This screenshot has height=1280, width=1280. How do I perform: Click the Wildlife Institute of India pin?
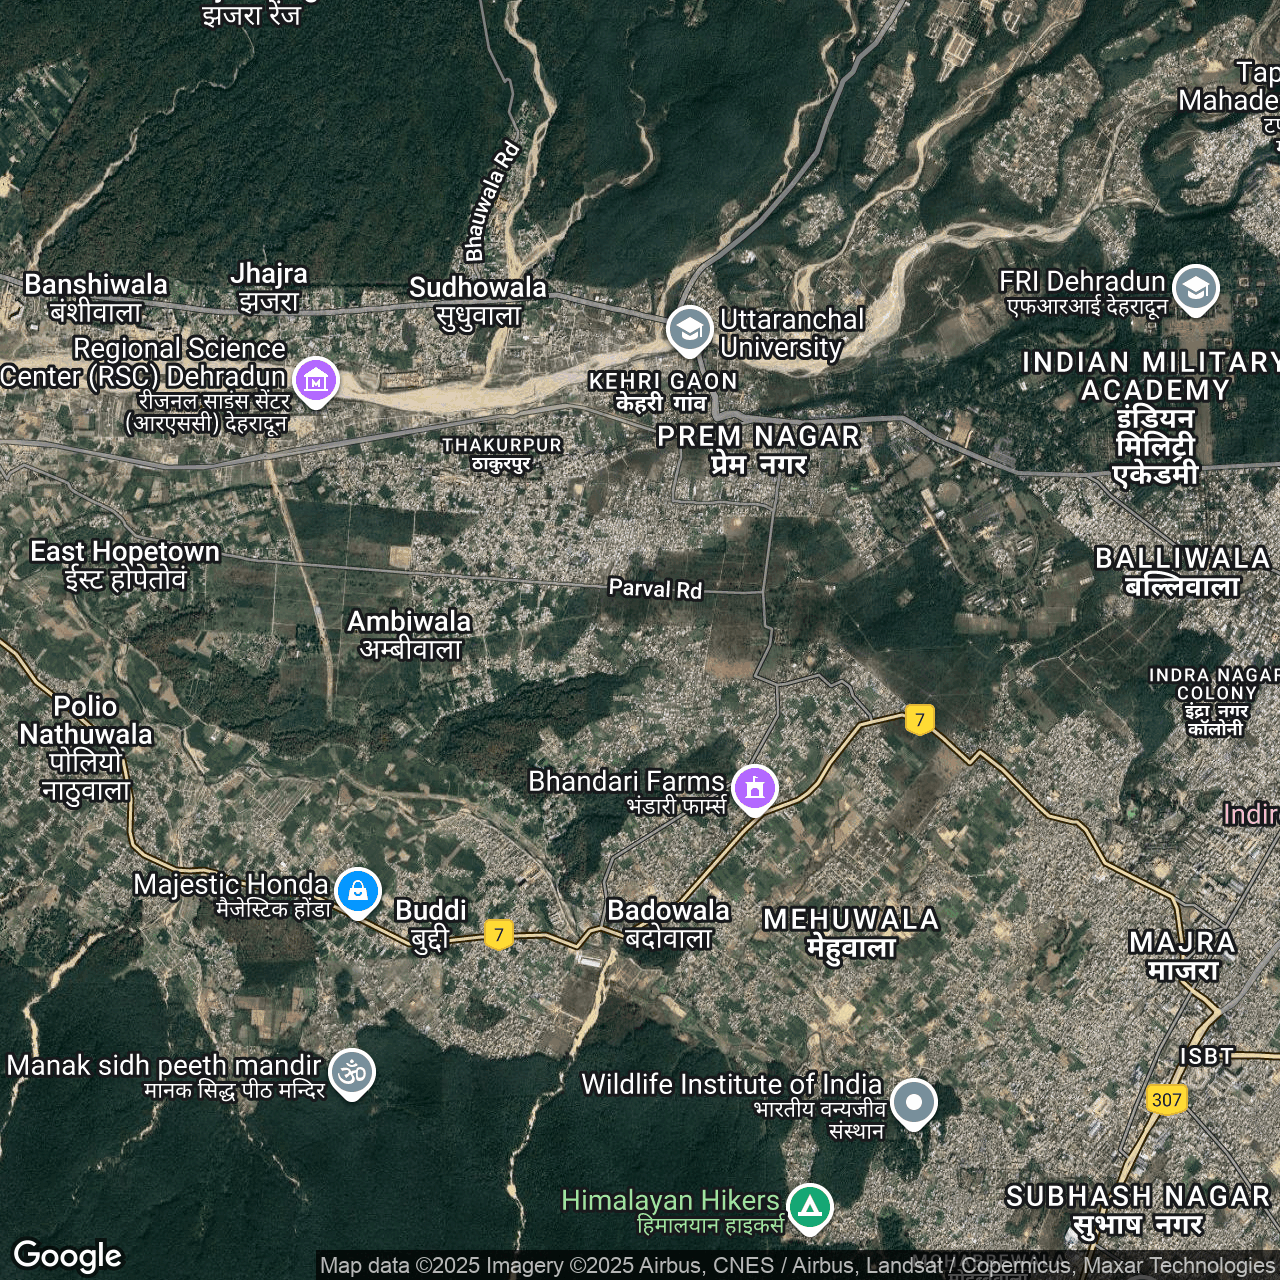[913, 1102]
